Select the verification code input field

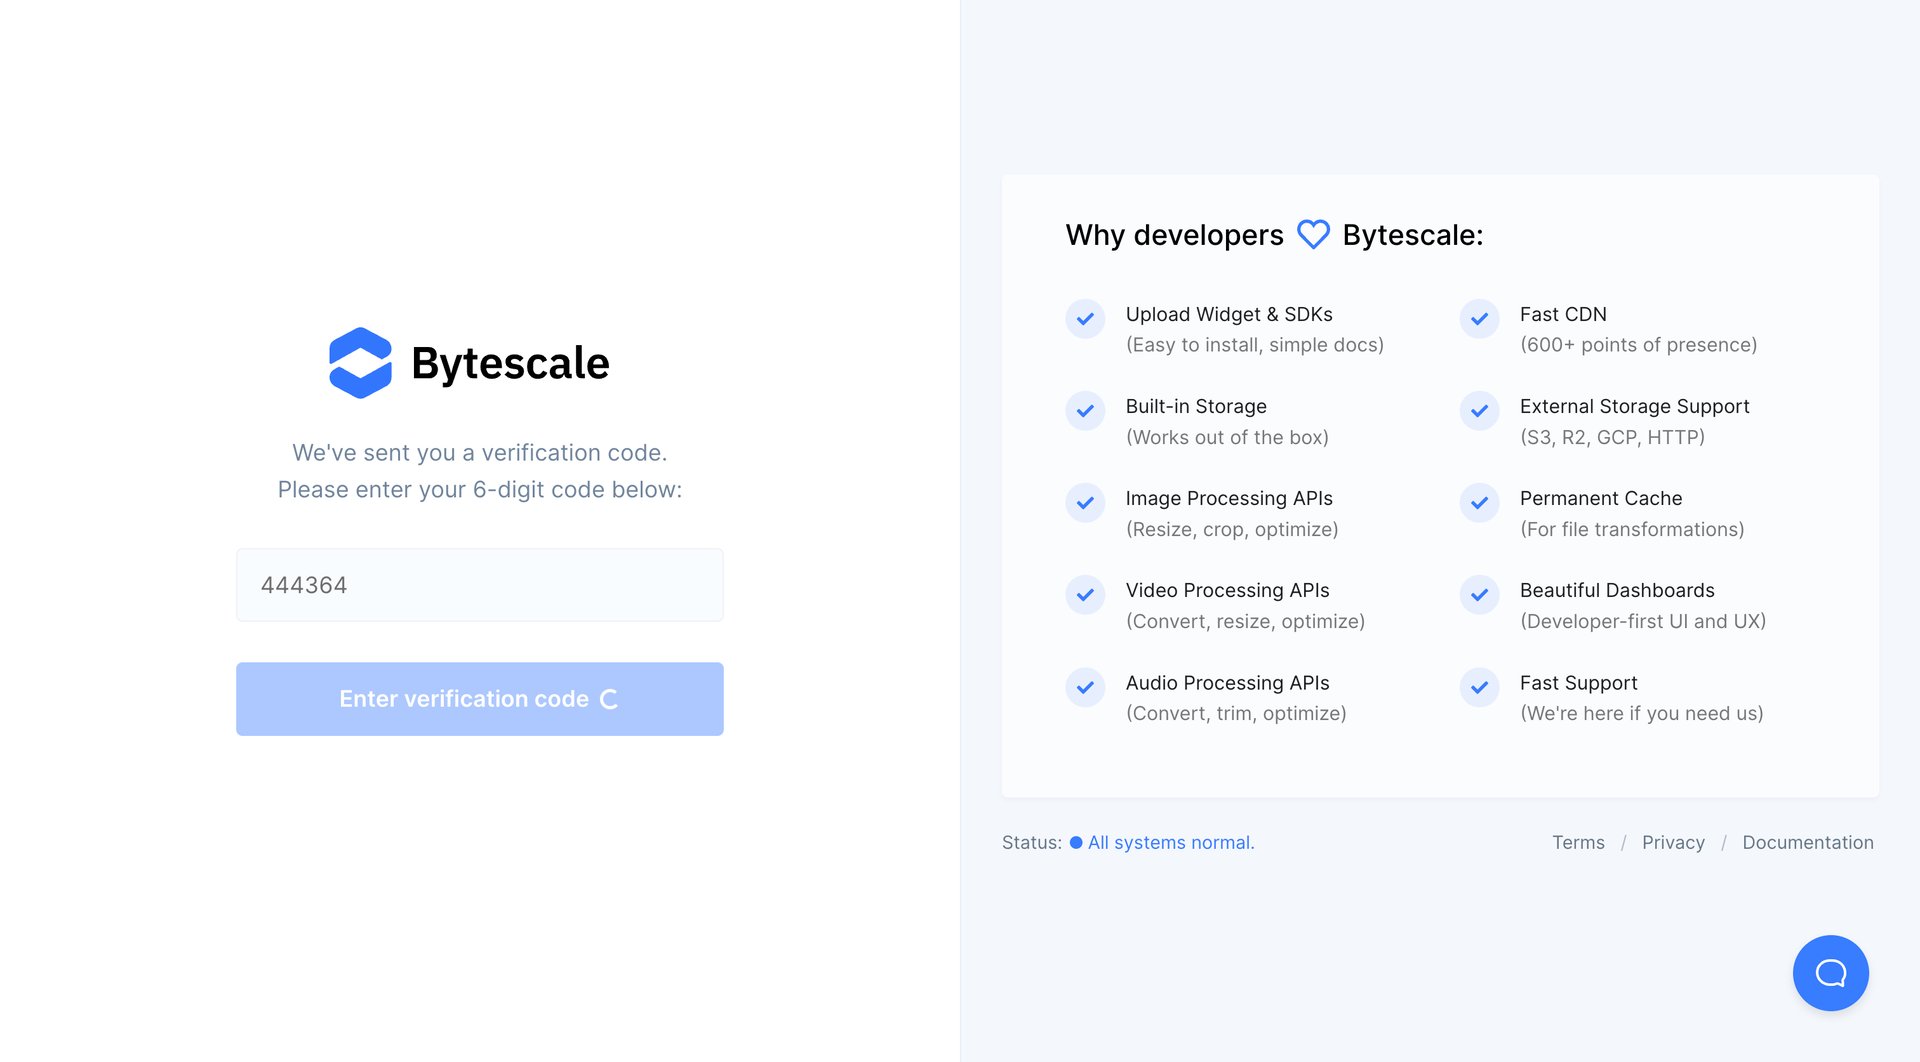479,584
